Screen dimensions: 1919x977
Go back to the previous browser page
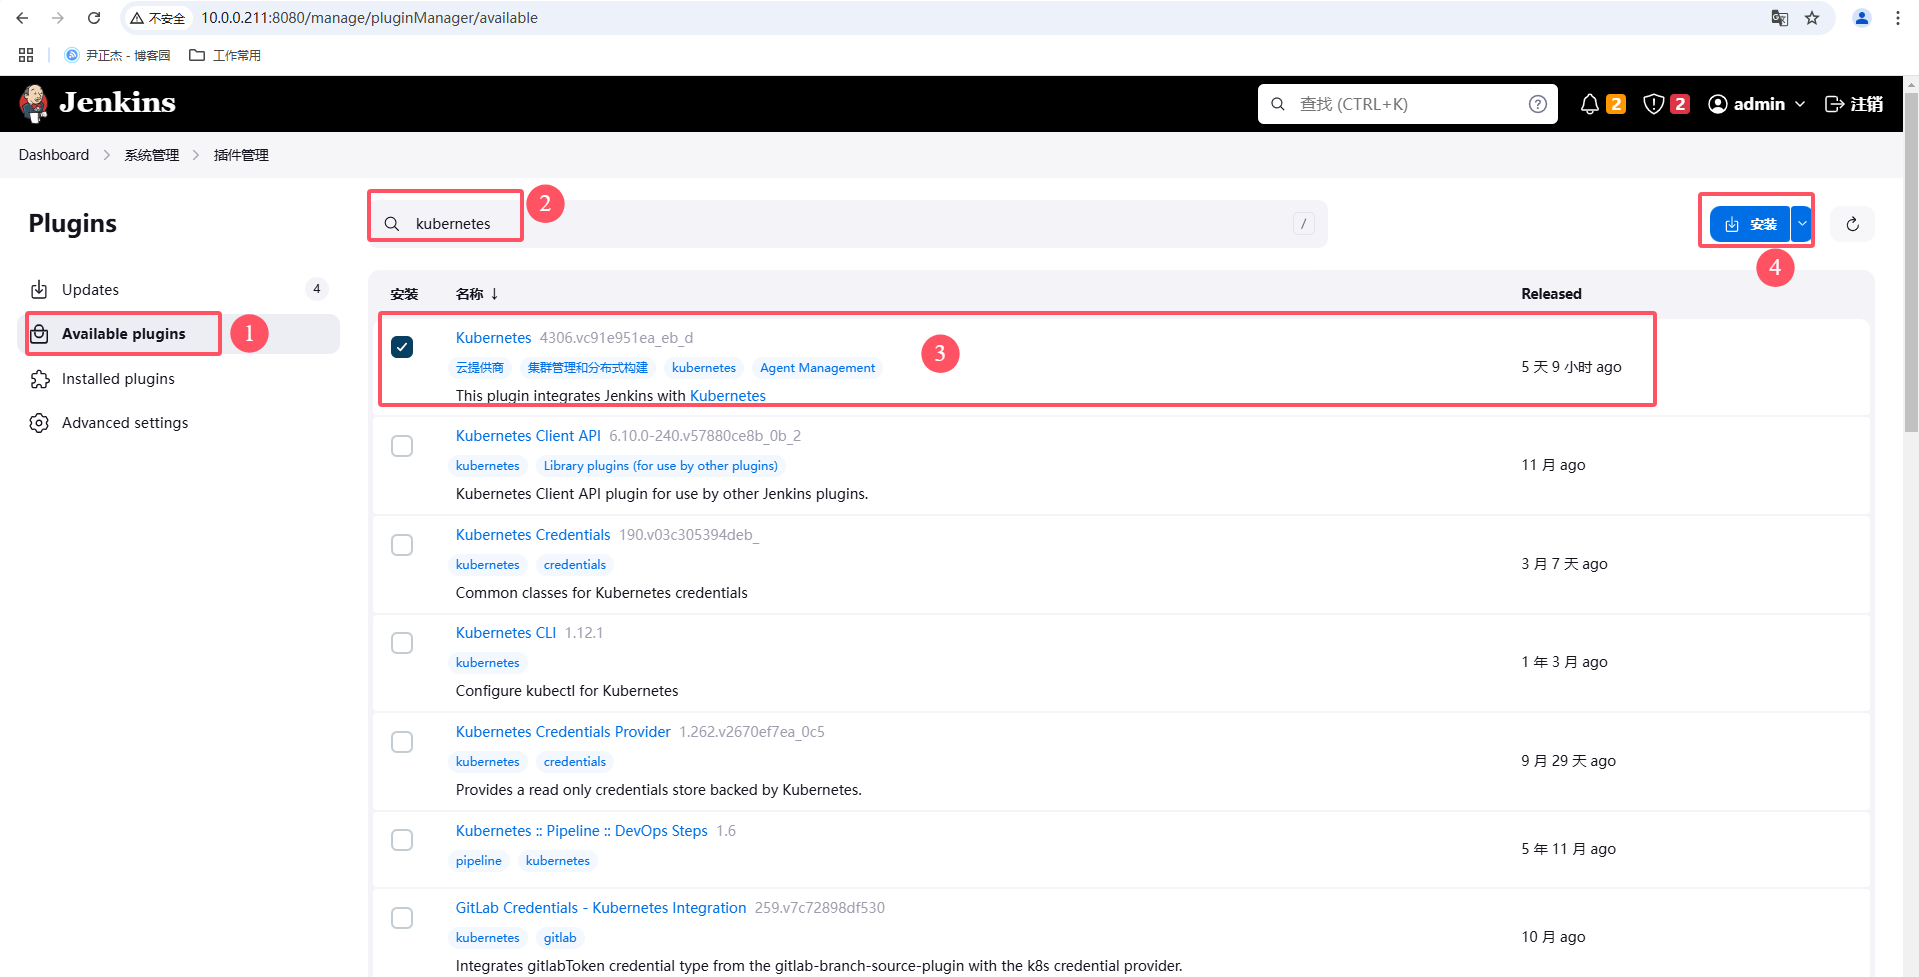[22, 18]
